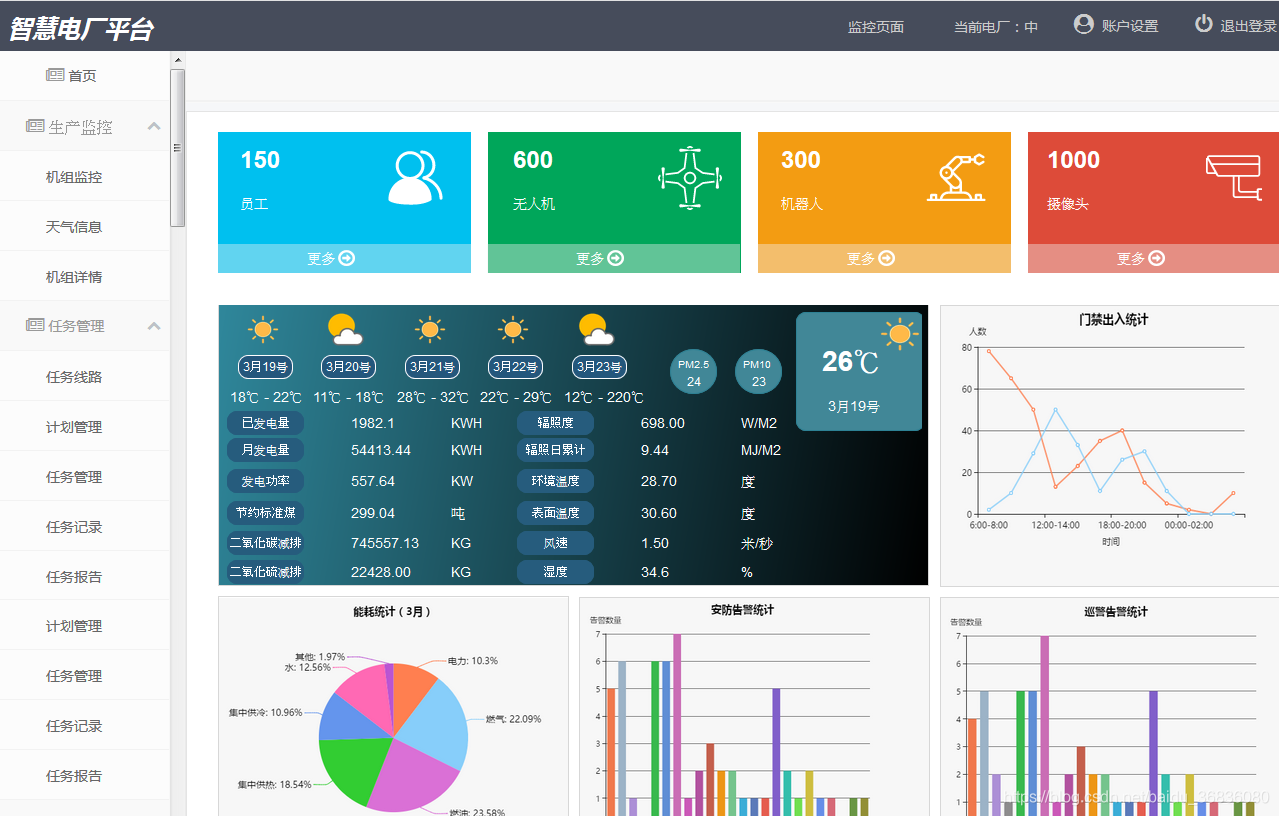
Task: Click 更多 on the blue 员工 card
Action: 344,258
